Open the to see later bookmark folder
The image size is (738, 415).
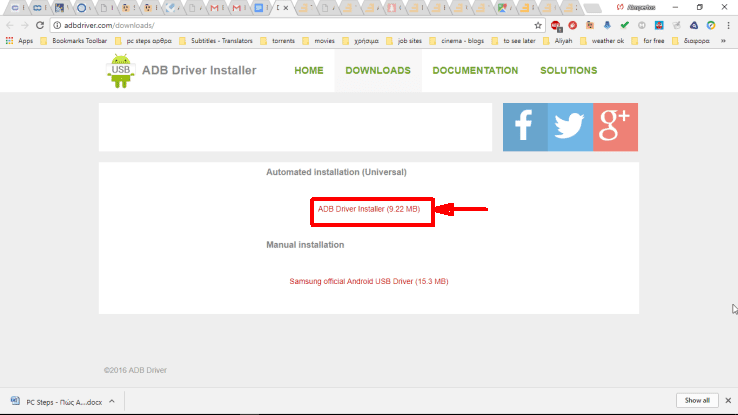coord(513,41)
